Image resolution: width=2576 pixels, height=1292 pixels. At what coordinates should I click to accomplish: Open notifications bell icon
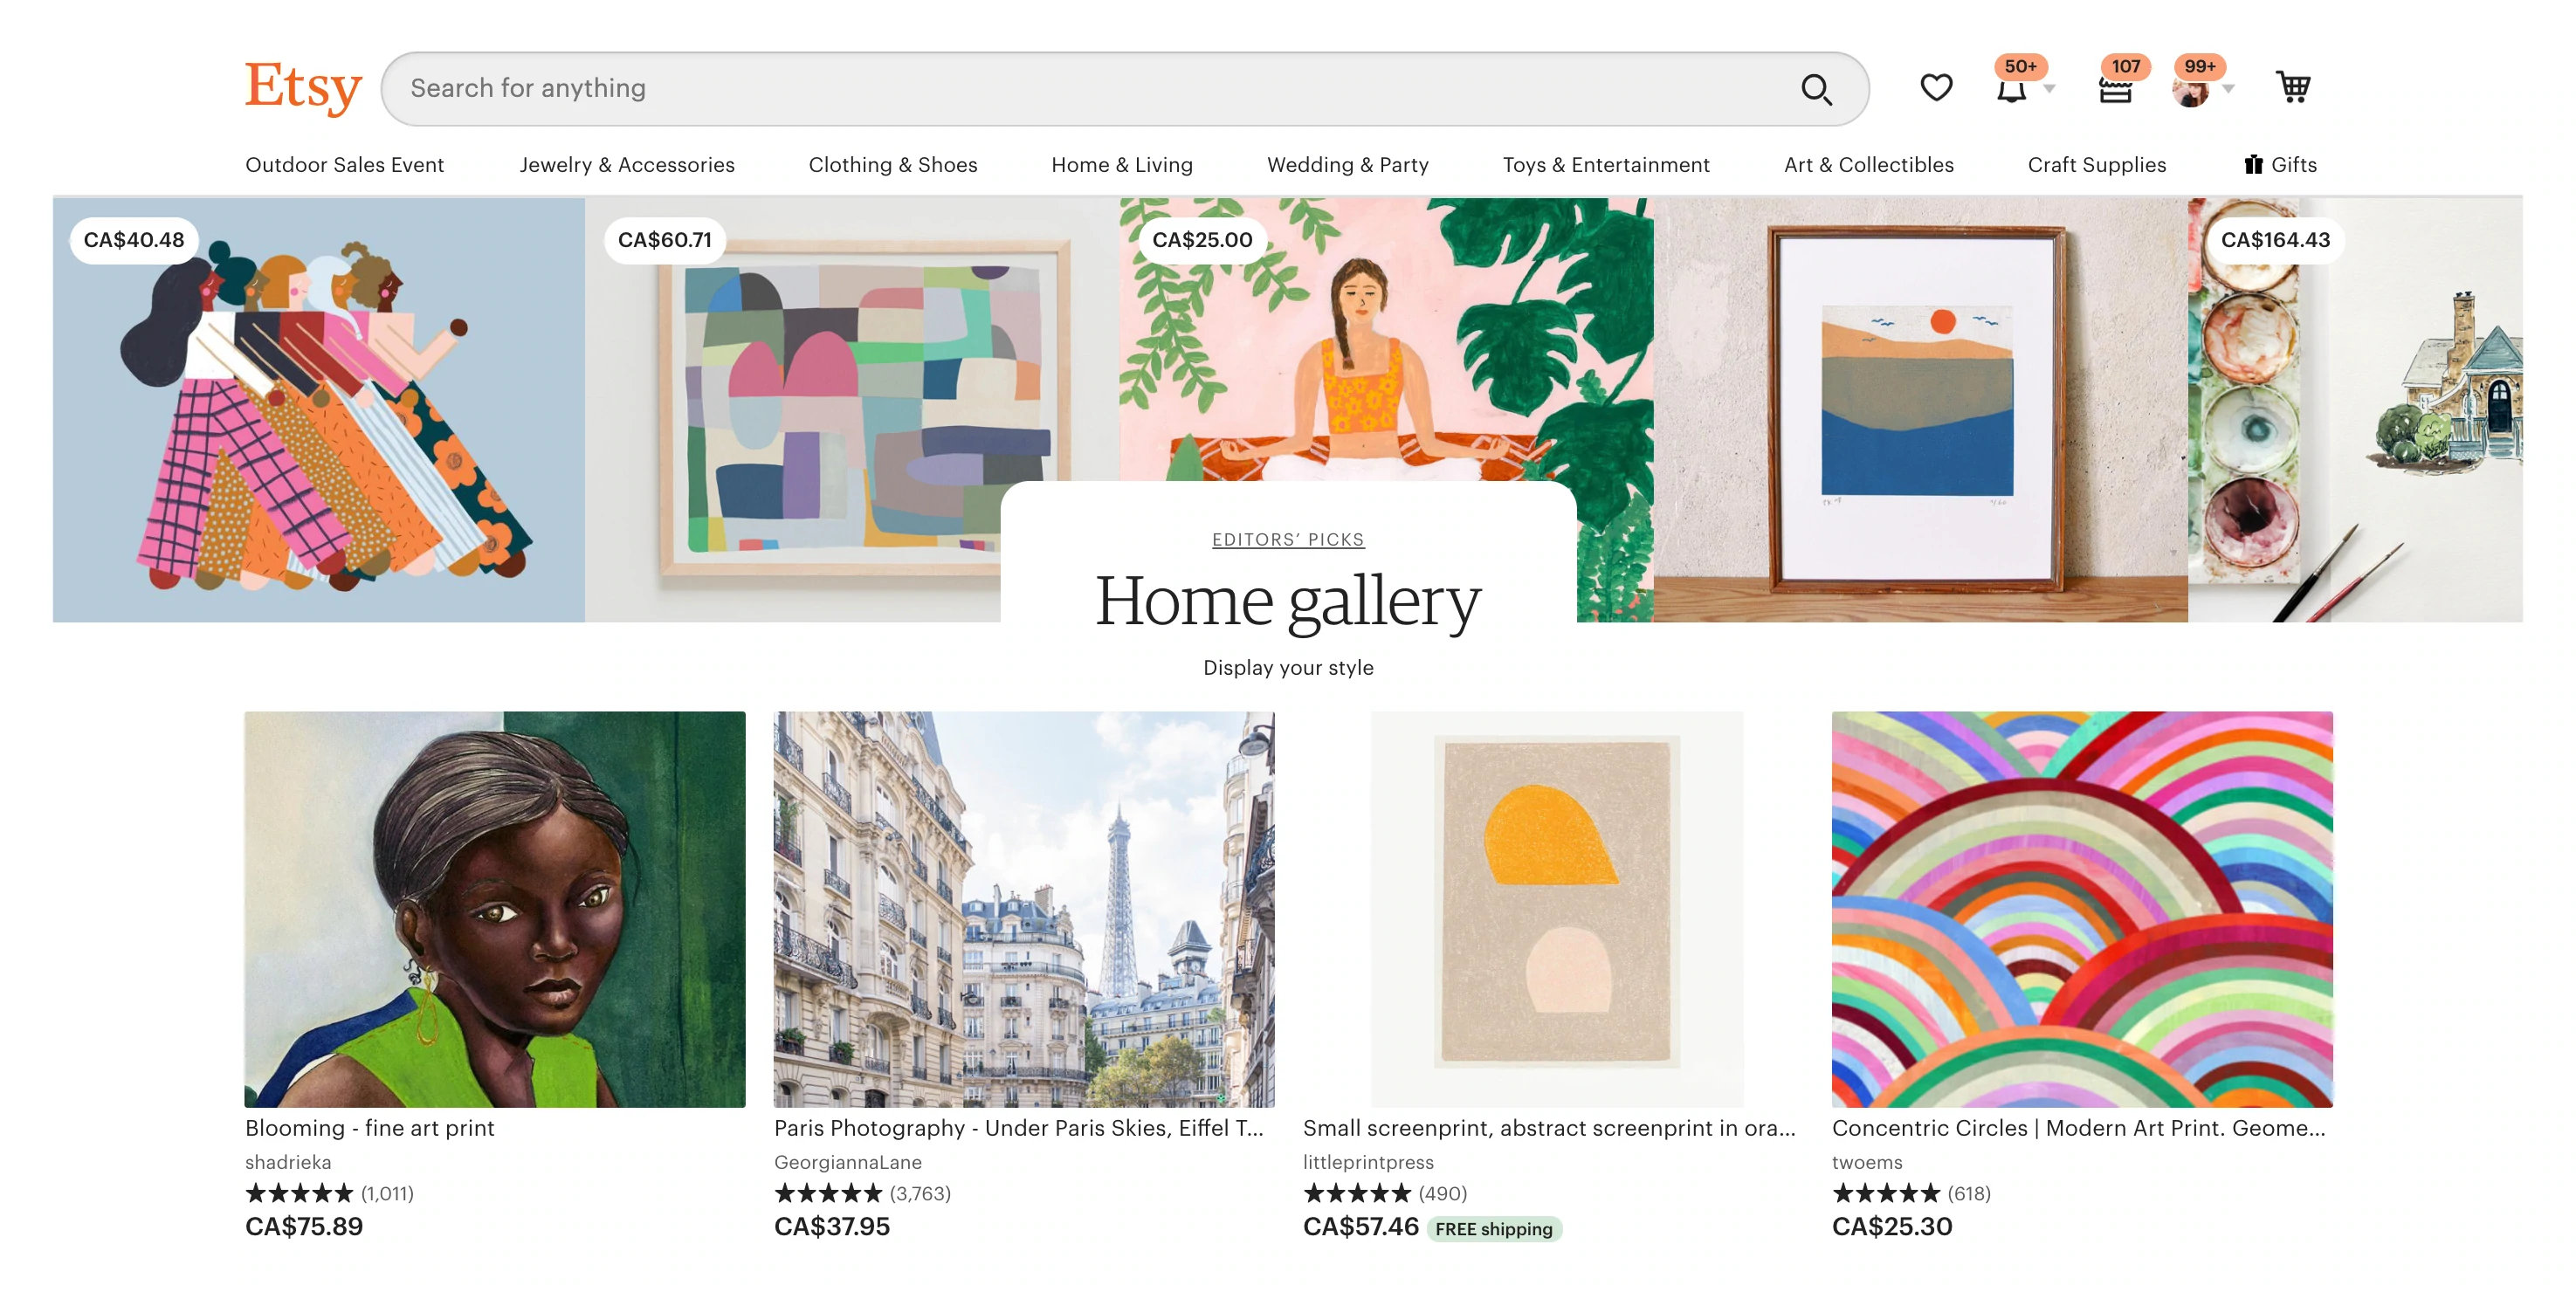2011,90
